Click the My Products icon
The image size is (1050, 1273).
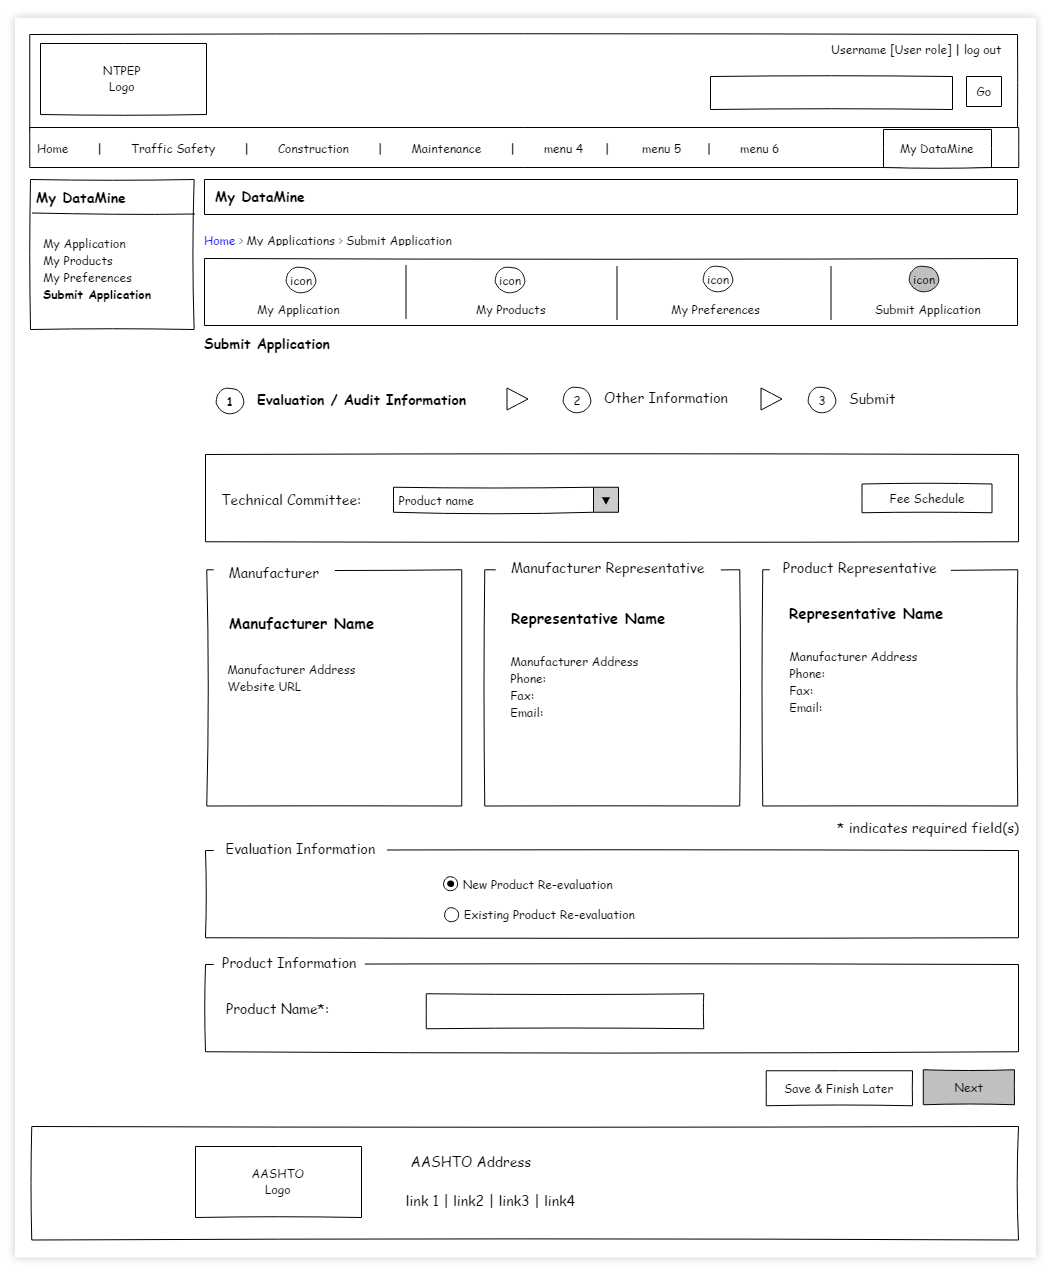[x=510, y=280]
